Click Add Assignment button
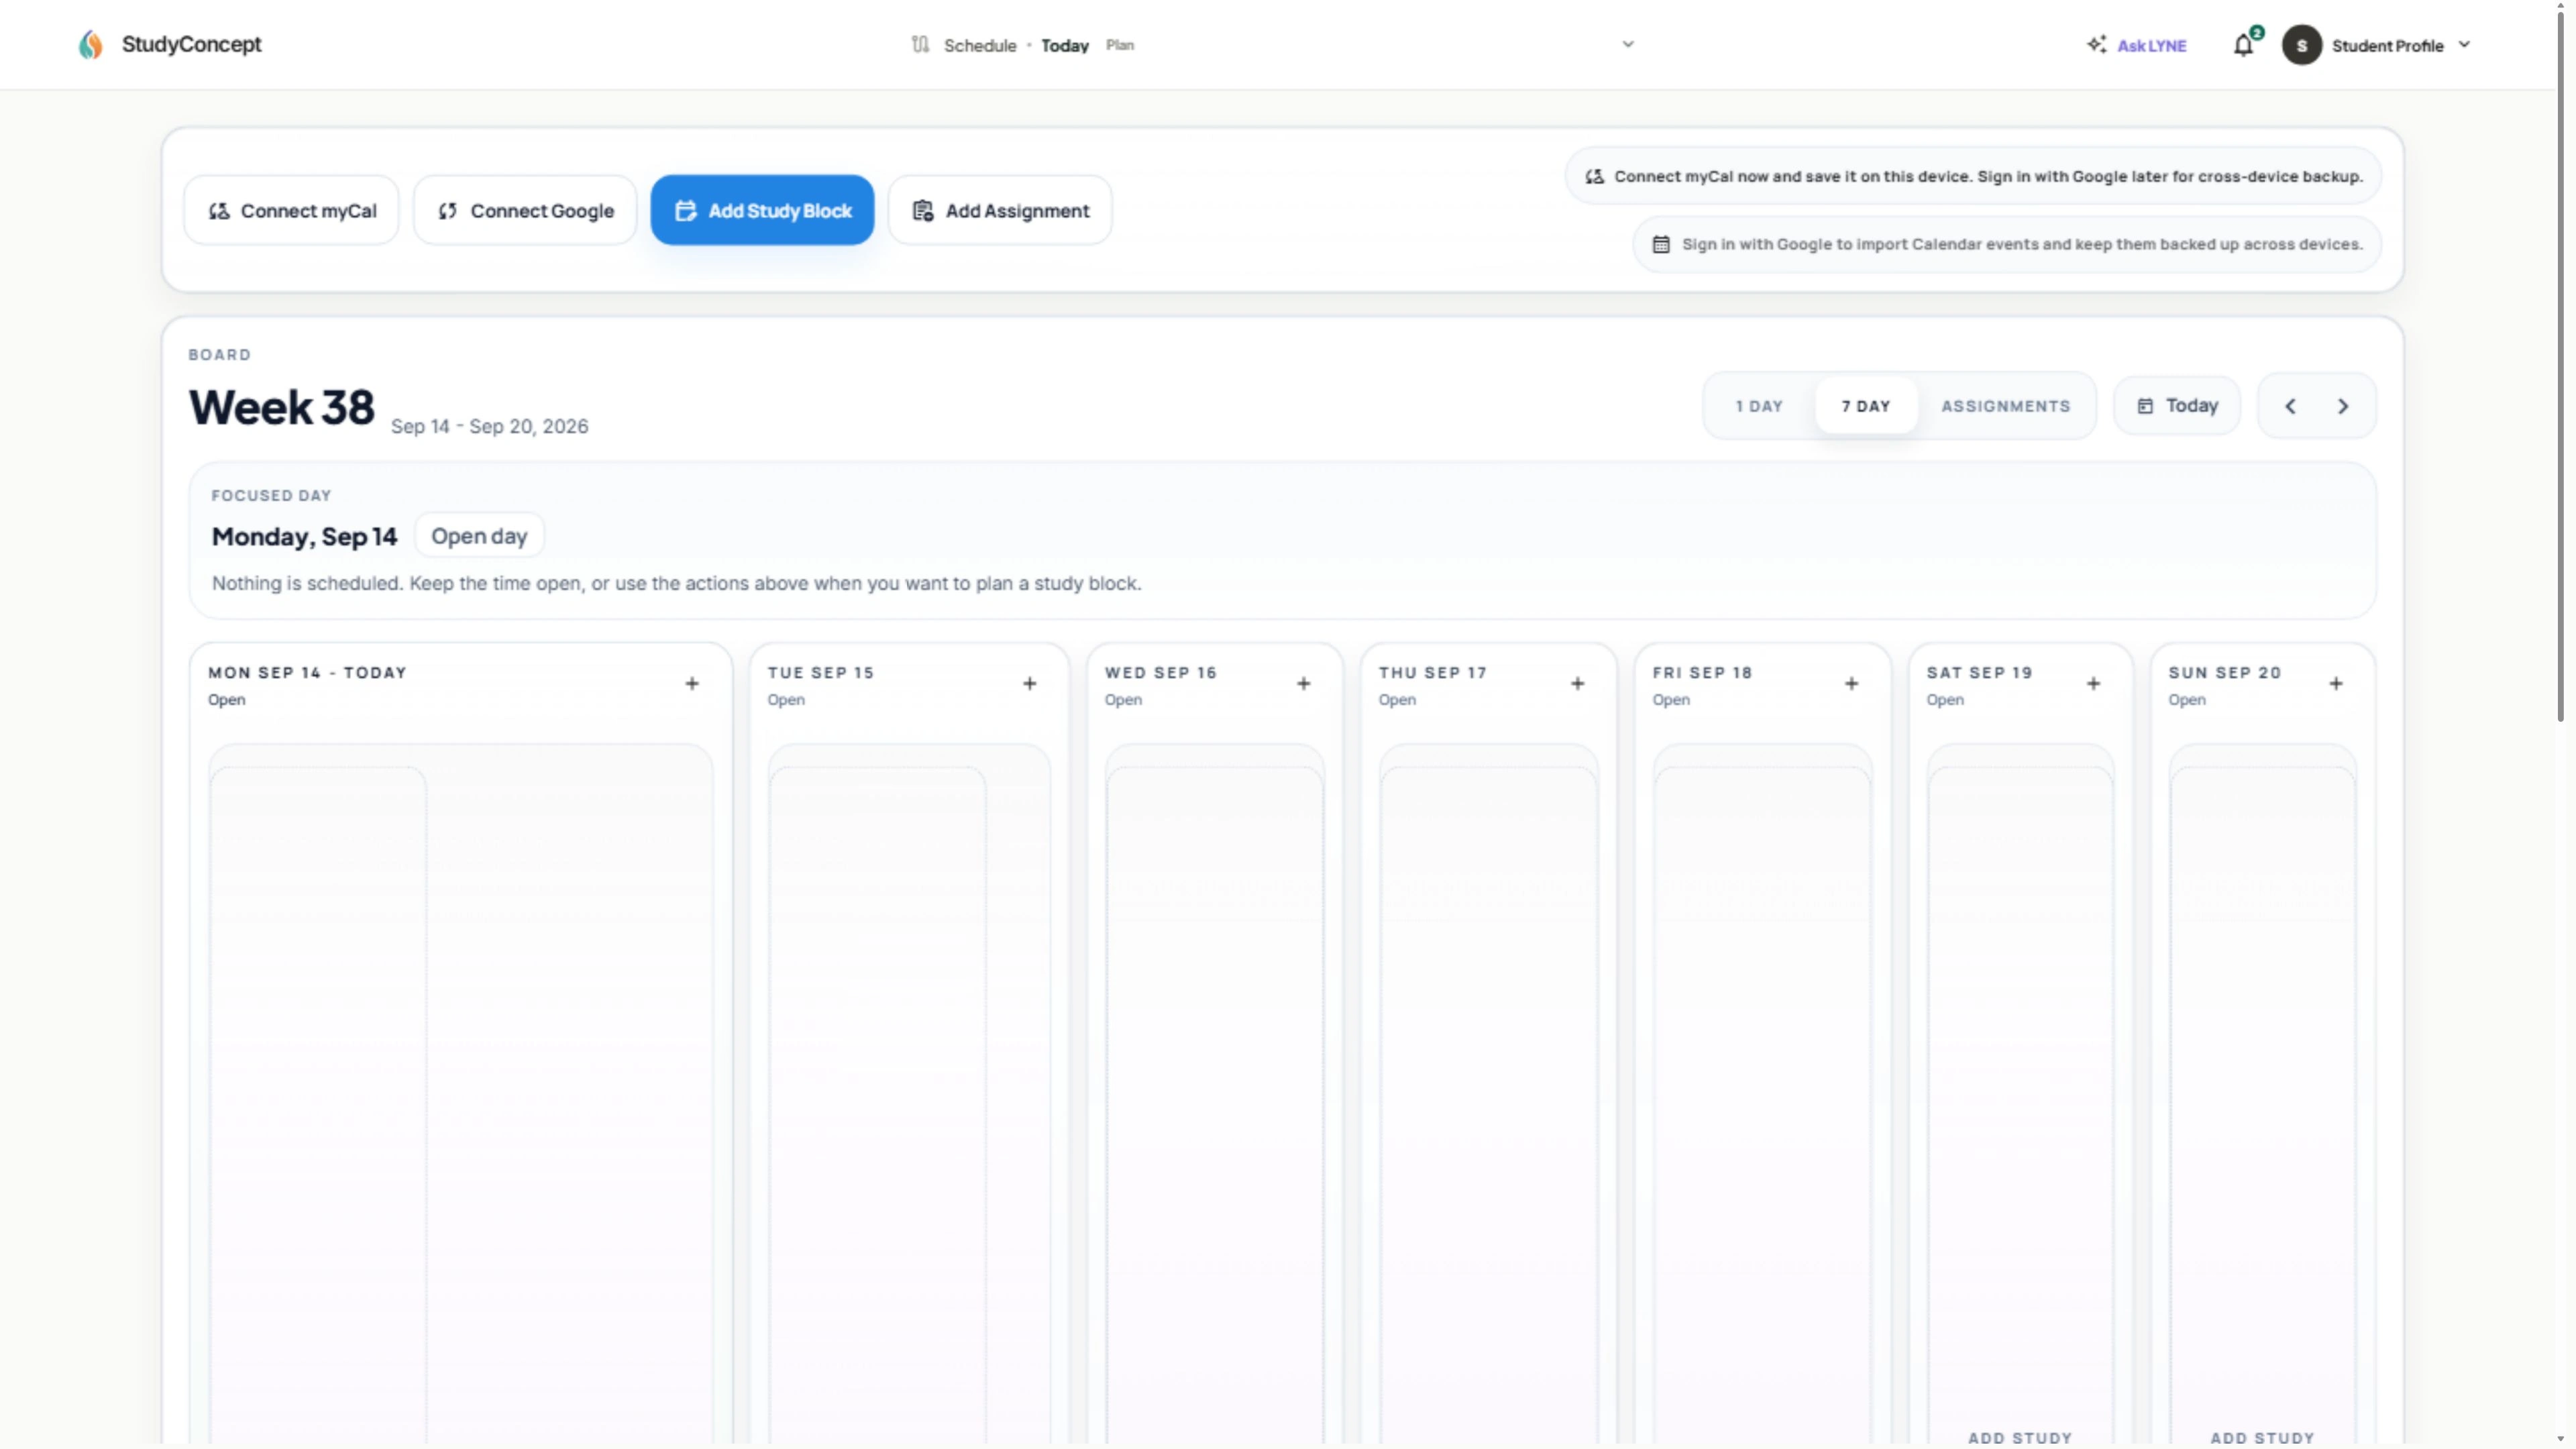This screenshot has height=1449, width=2576. coord(1000,211)
